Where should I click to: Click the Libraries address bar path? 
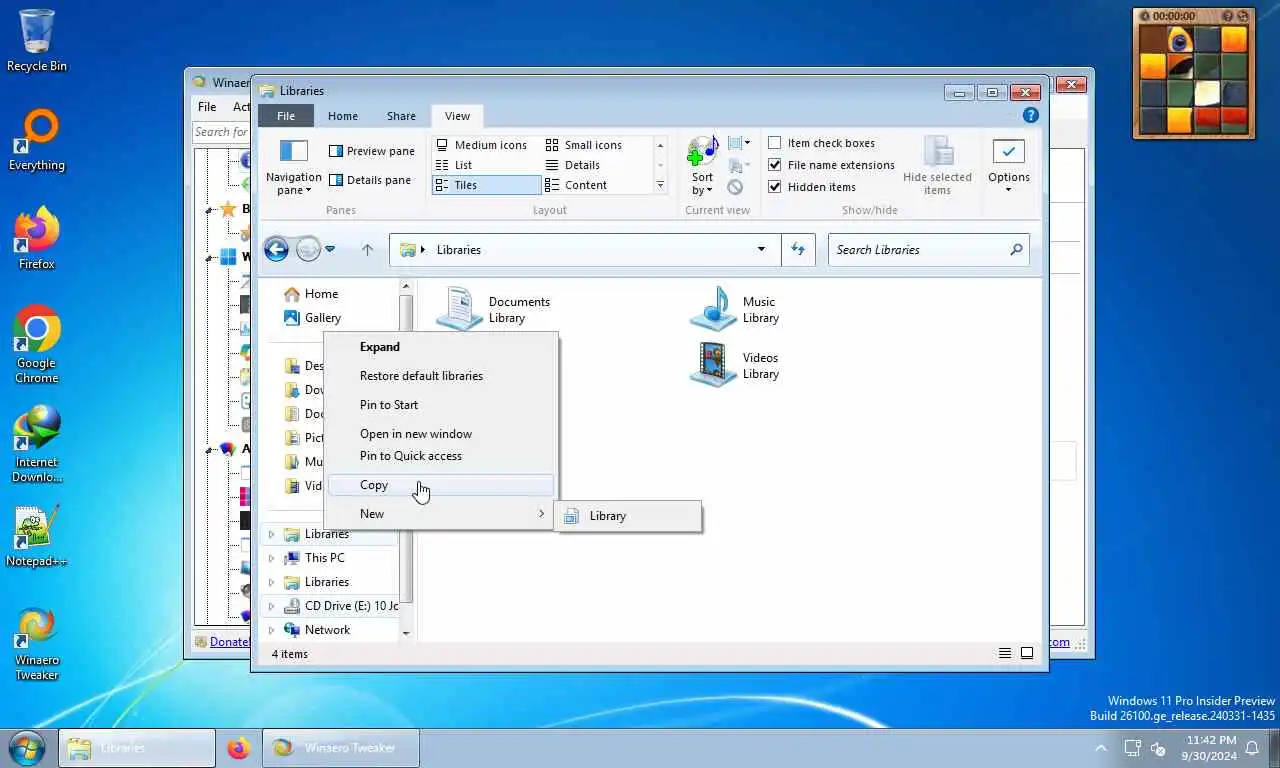pyautogui.click(x=459, y=250)
